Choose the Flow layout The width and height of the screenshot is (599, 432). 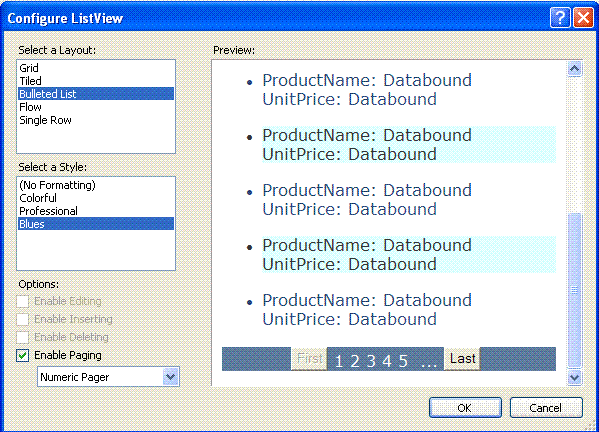click(x=96, y=107)
